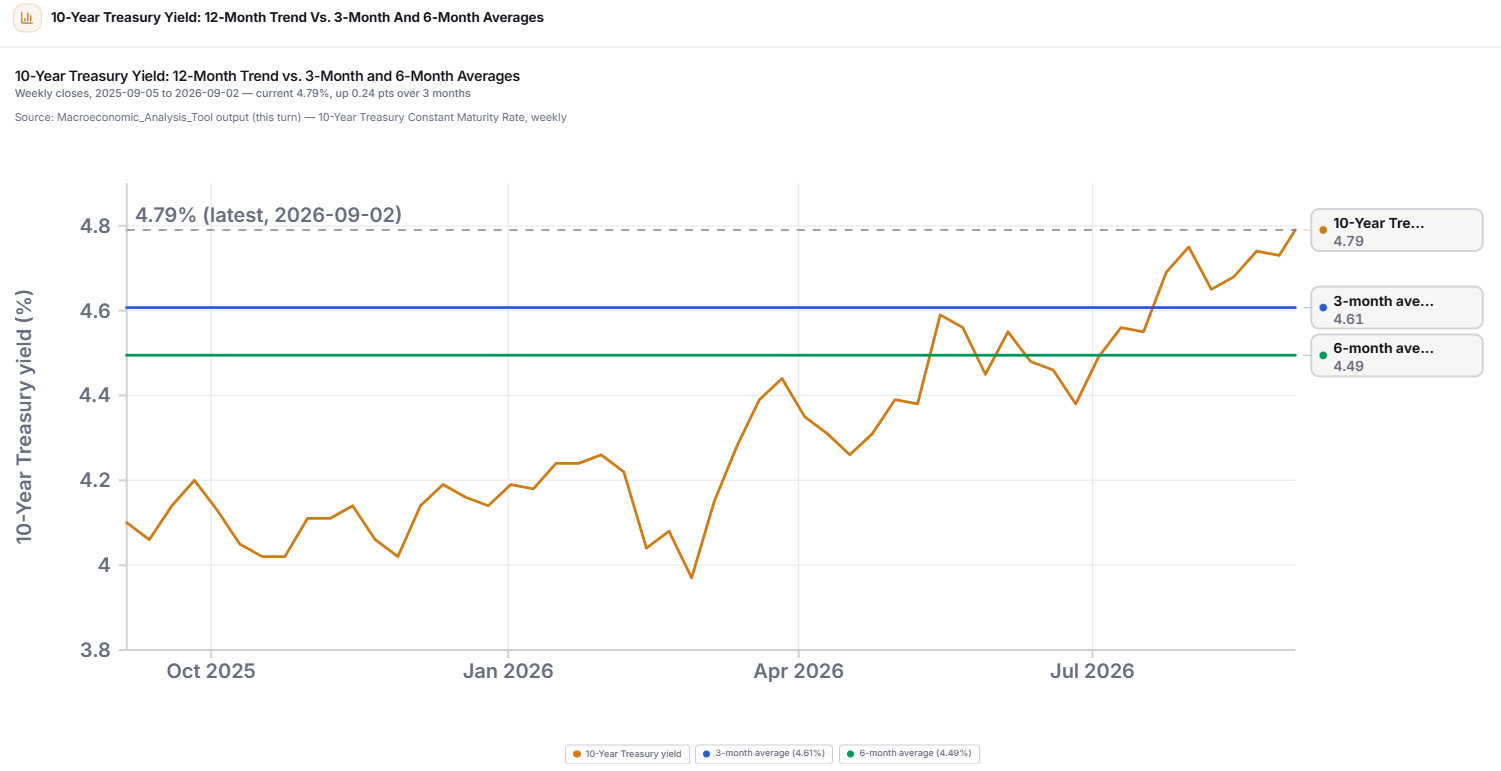Click the 4.8 y-axis tick label
1501x771 pixels.
click(x=97, y=226)
